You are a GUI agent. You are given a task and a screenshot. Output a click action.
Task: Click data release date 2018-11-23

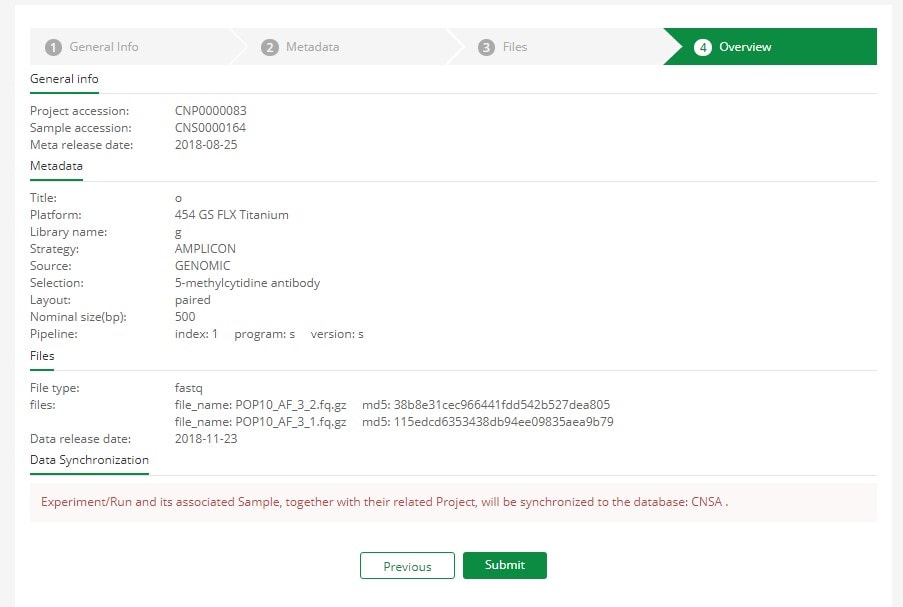206,439
